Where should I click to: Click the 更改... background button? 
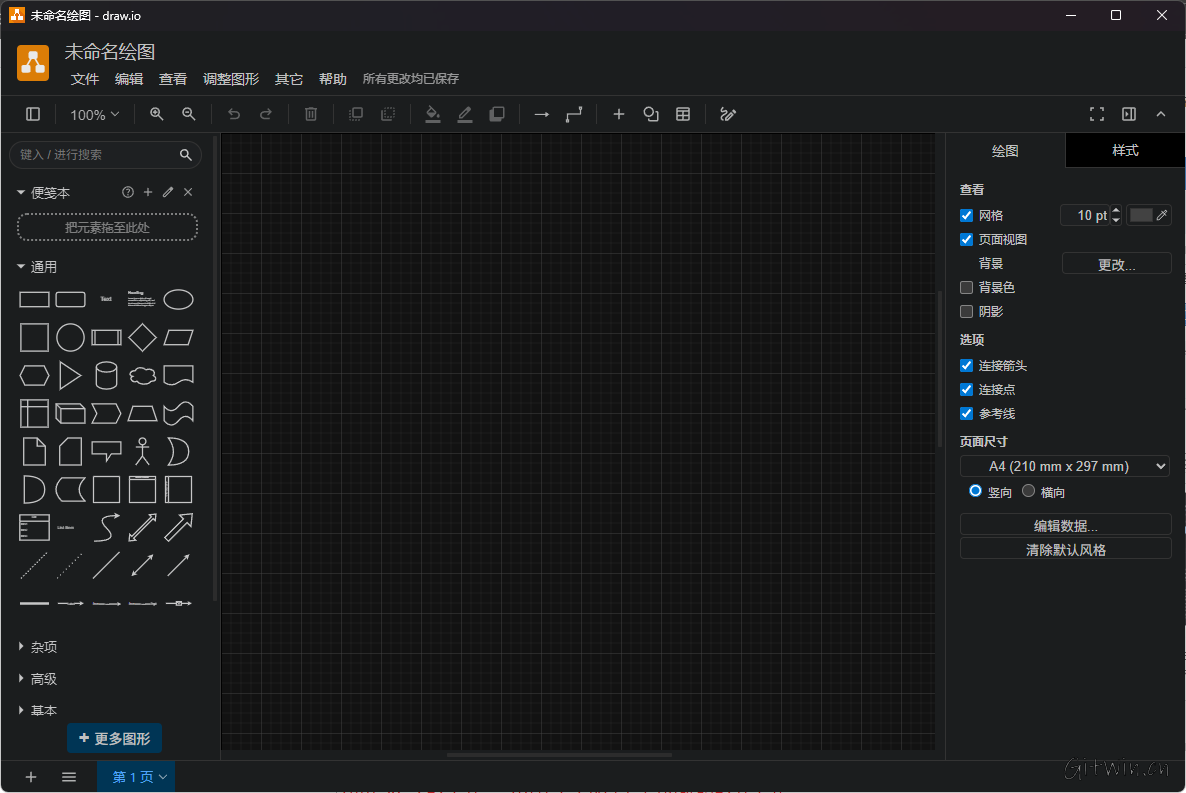click(x=1116, y=264)
